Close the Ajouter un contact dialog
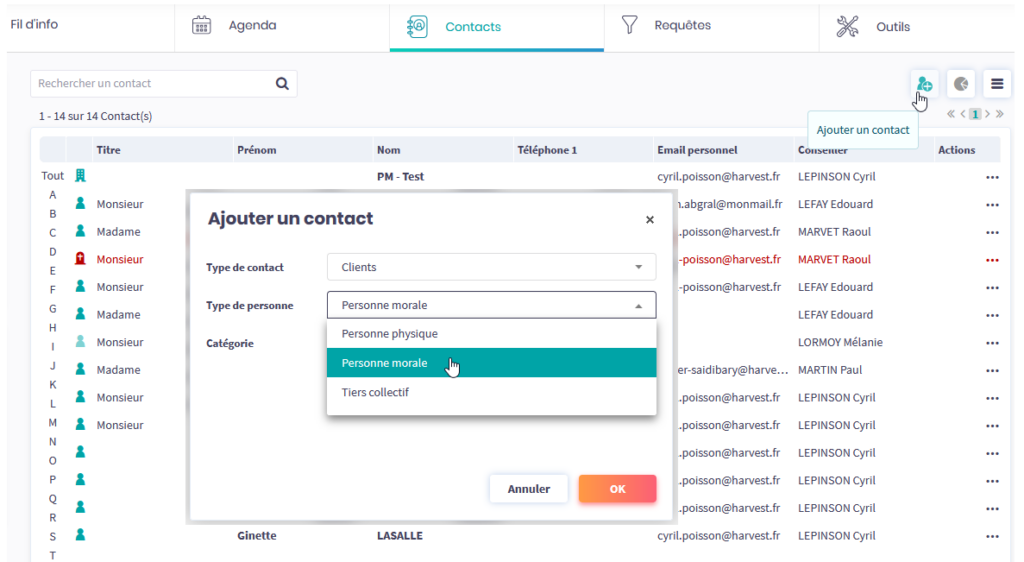The width and height of the screenshot is (1024, 562). point(649,220)
